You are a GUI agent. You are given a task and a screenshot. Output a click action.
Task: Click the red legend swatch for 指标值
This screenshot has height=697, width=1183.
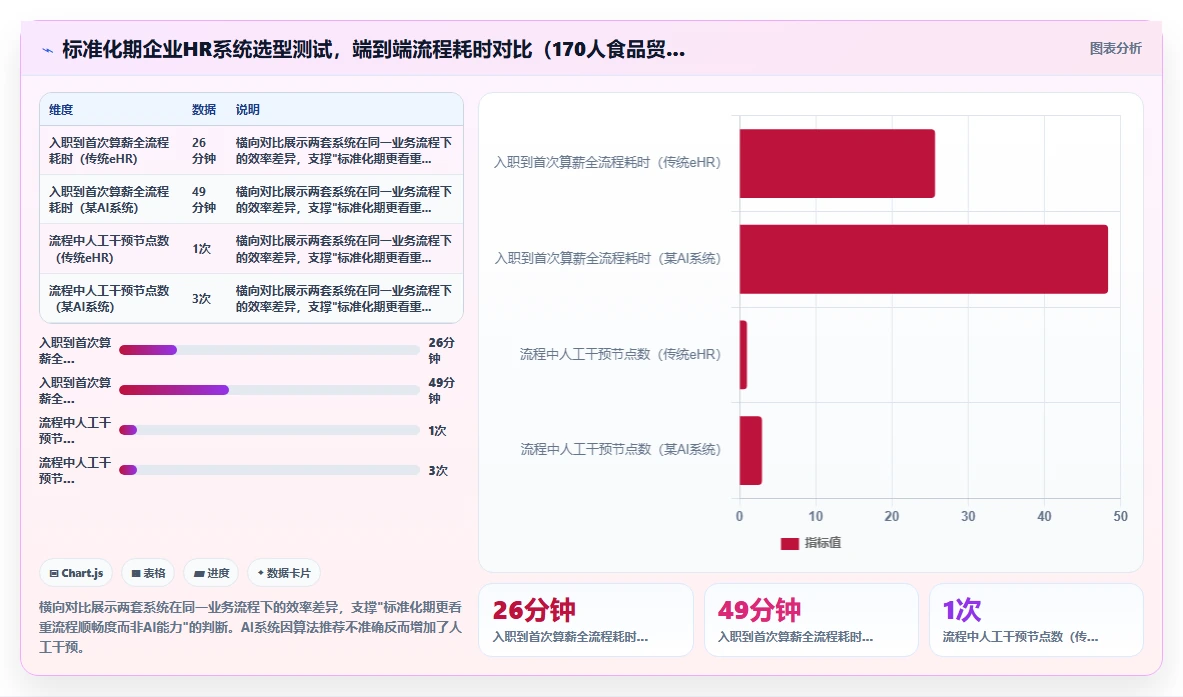pyautogui.click(x=789, y=543)
